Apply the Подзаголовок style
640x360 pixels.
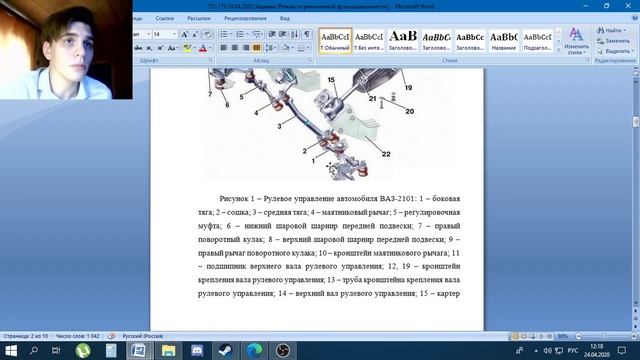coord(538,41)
